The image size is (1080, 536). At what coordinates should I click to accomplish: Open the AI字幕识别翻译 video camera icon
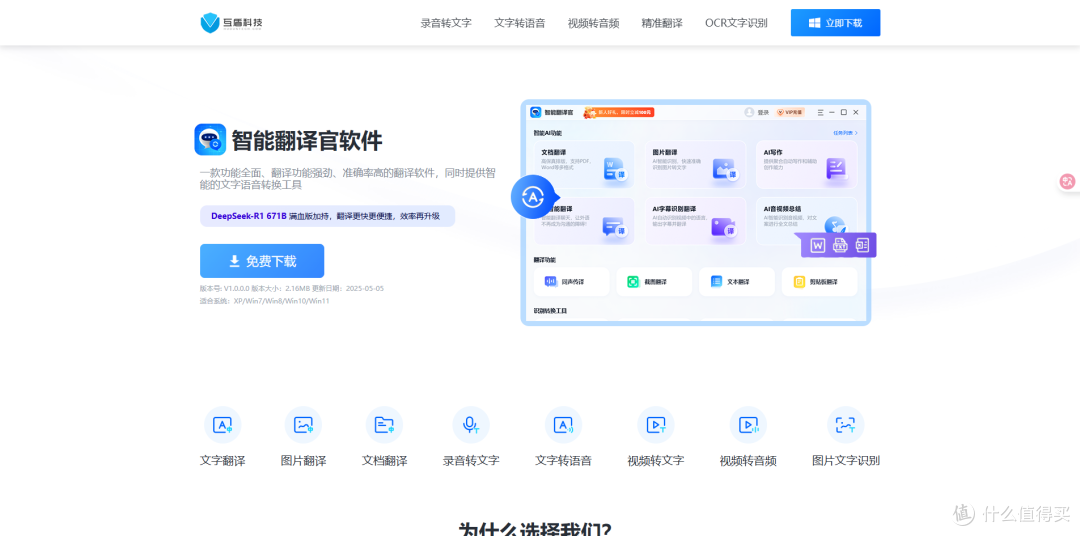coord(725,227)
